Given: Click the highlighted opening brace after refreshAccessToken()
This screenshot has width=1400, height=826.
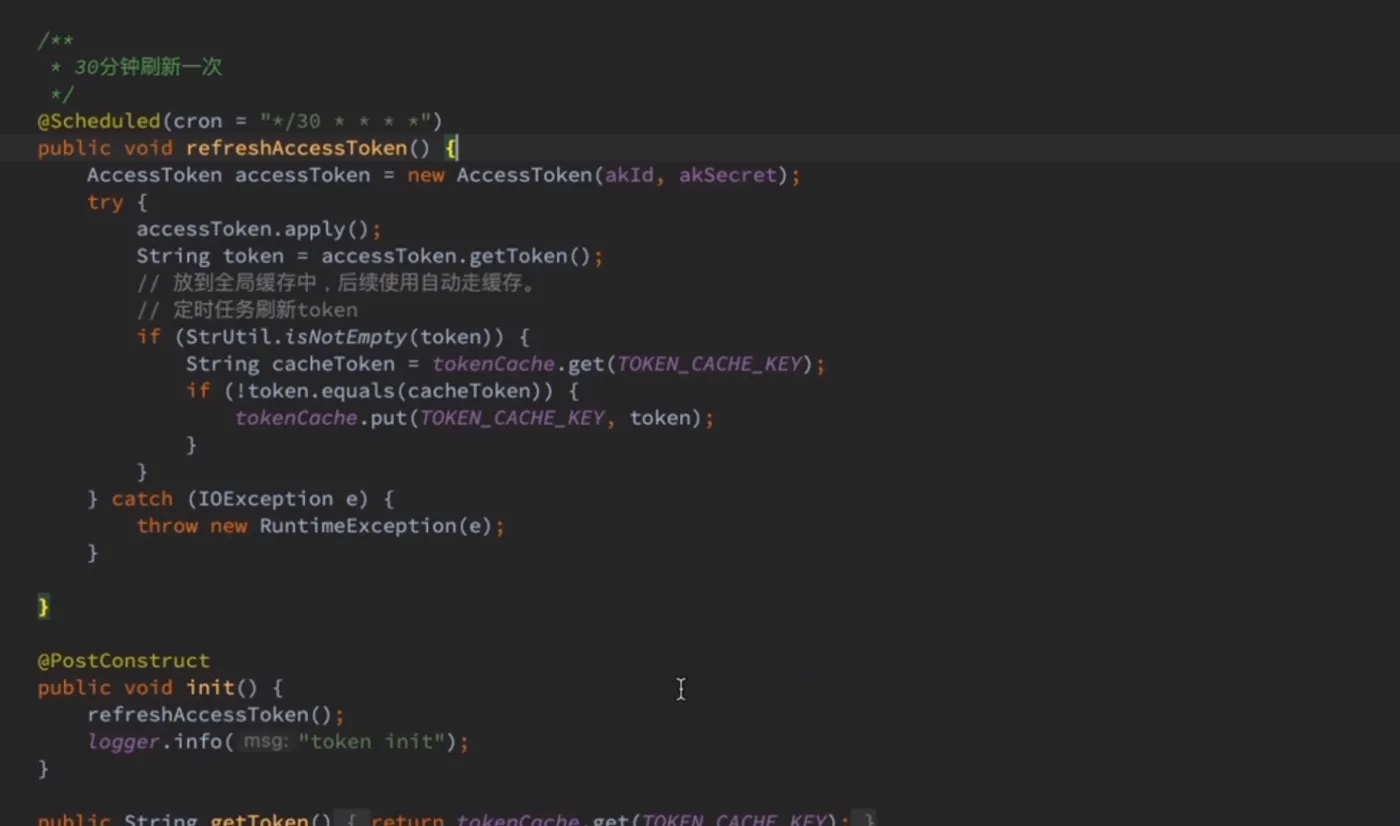Looking at the screenshot, I should click(x=451, y=148).
